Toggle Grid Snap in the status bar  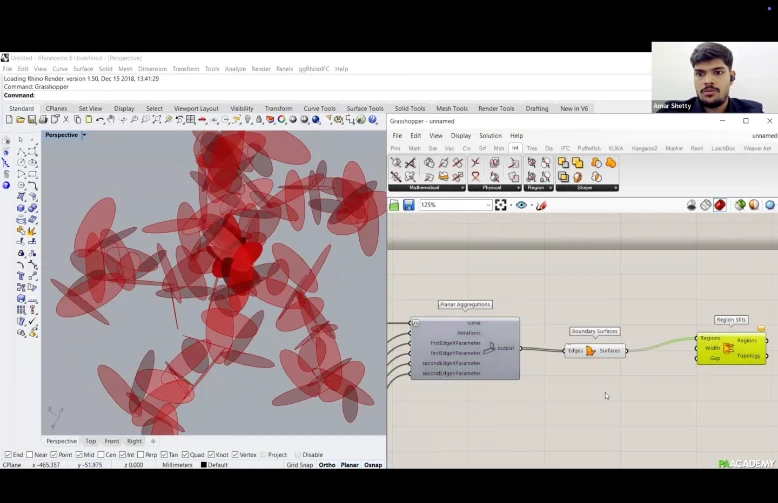pos(300,465)
